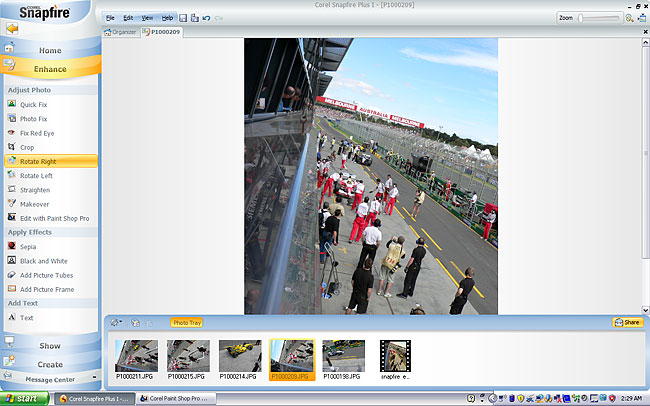Select the Fix Red Eye tool
The width and height of the screenshot is (650, 406).
(x=39, y=132)
